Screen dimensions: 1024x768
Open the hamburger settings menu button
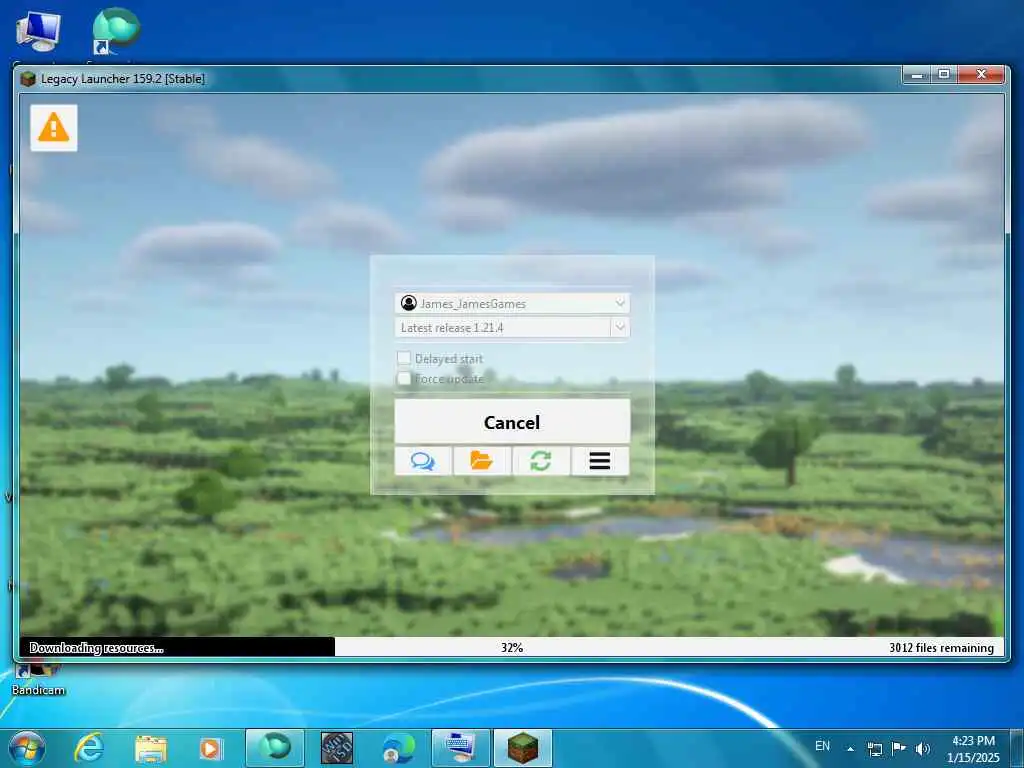pos(600,461)
